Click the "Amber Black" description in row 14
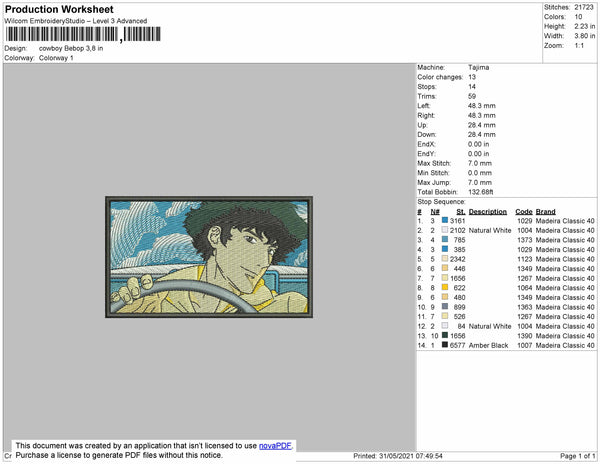600x464 pixels. pyautogui.click(x=489, y=345)
